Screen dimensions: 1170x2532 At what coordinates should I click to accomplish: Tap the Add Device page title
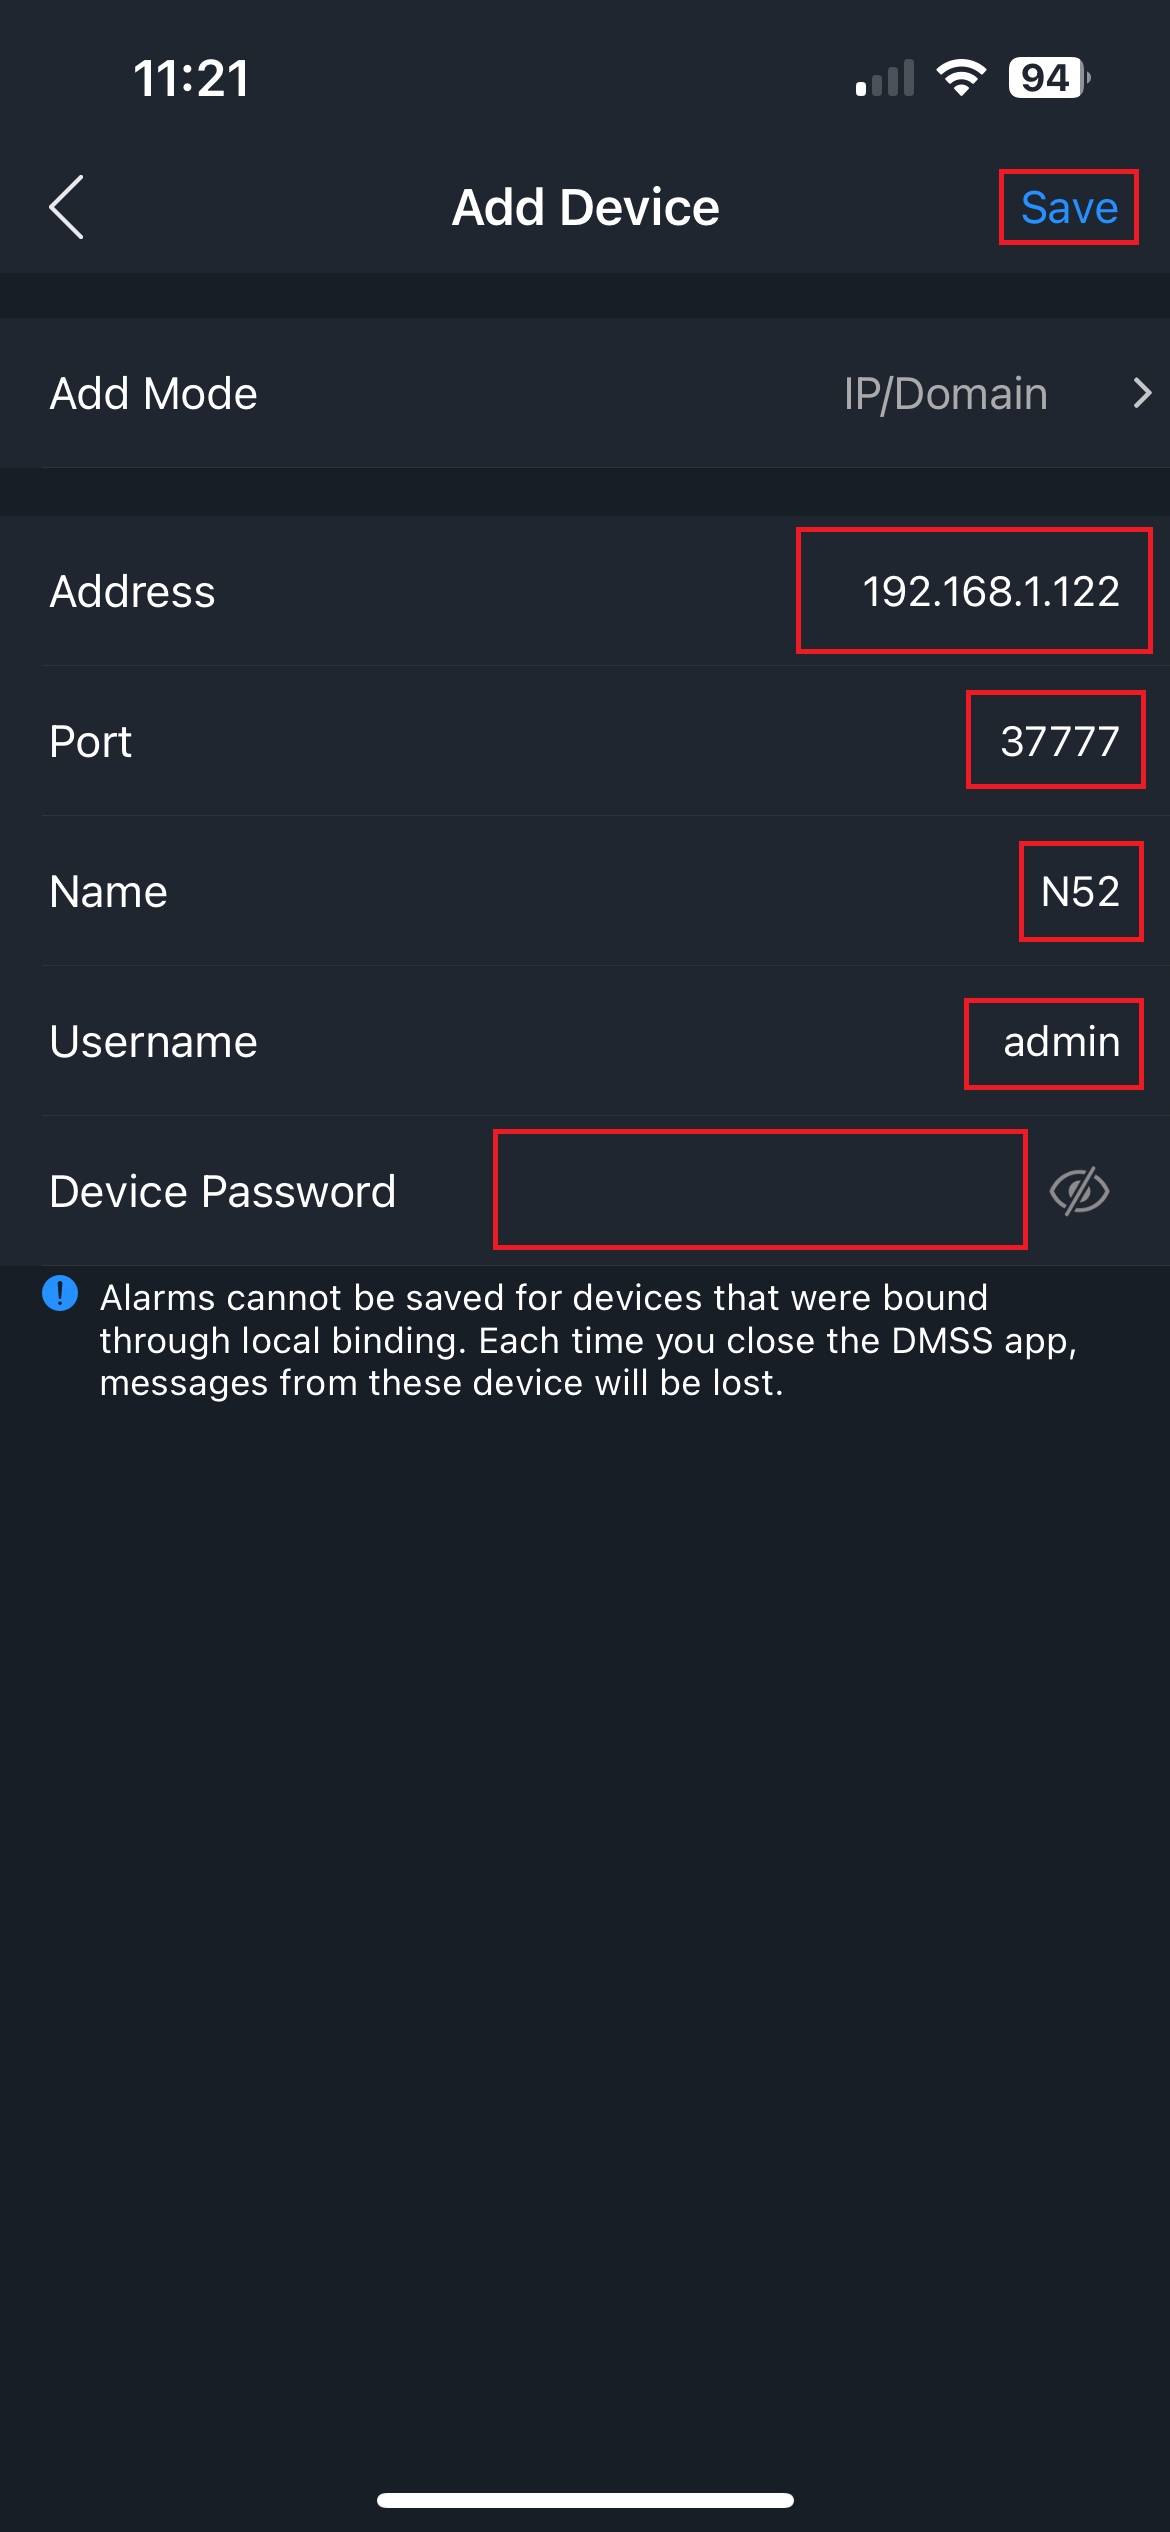click(x=586, y=208)
